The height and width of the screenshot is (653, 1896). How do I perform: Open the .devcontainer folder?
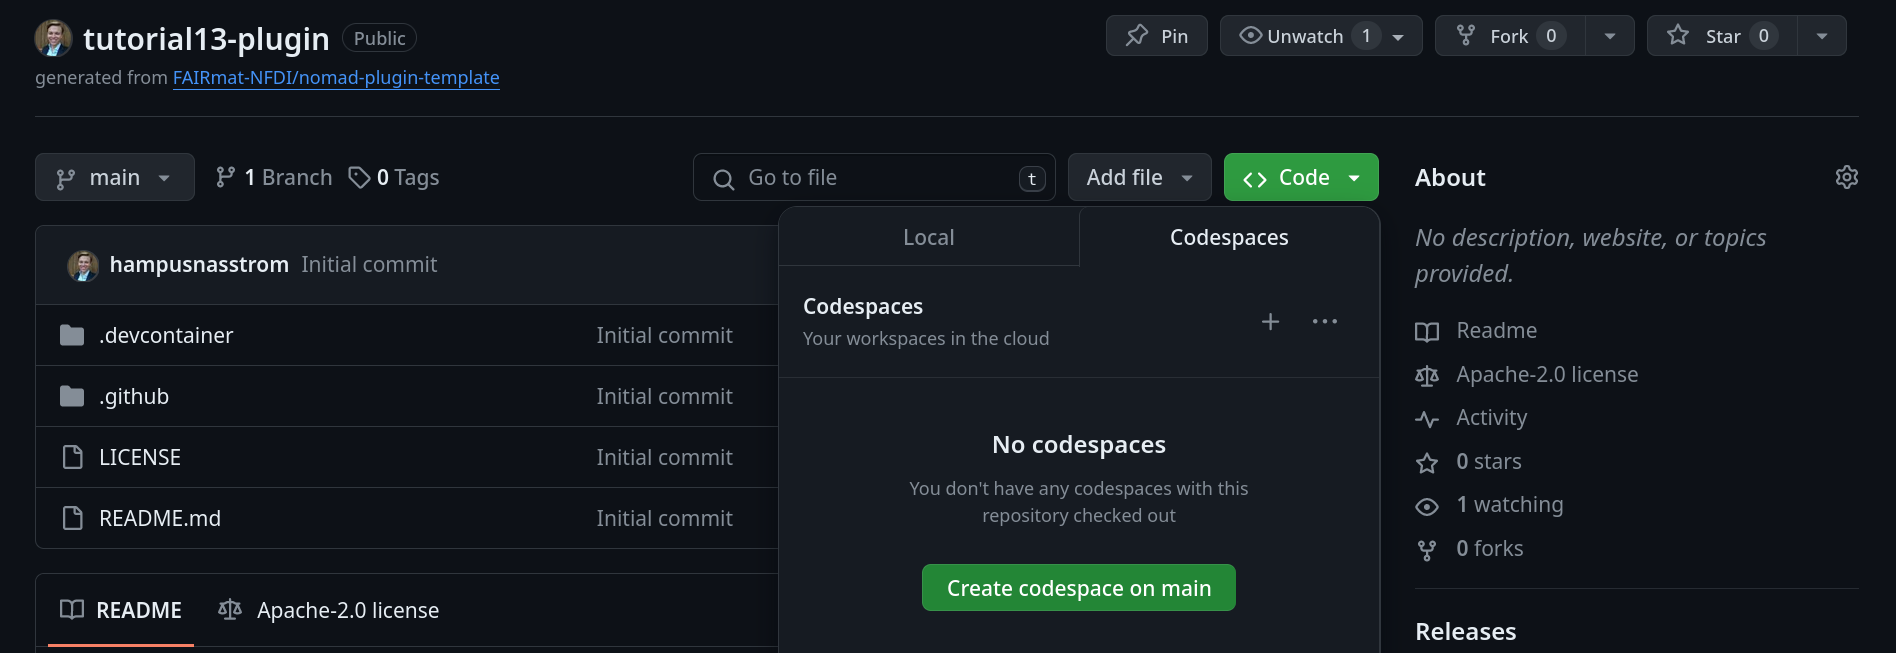166,335
